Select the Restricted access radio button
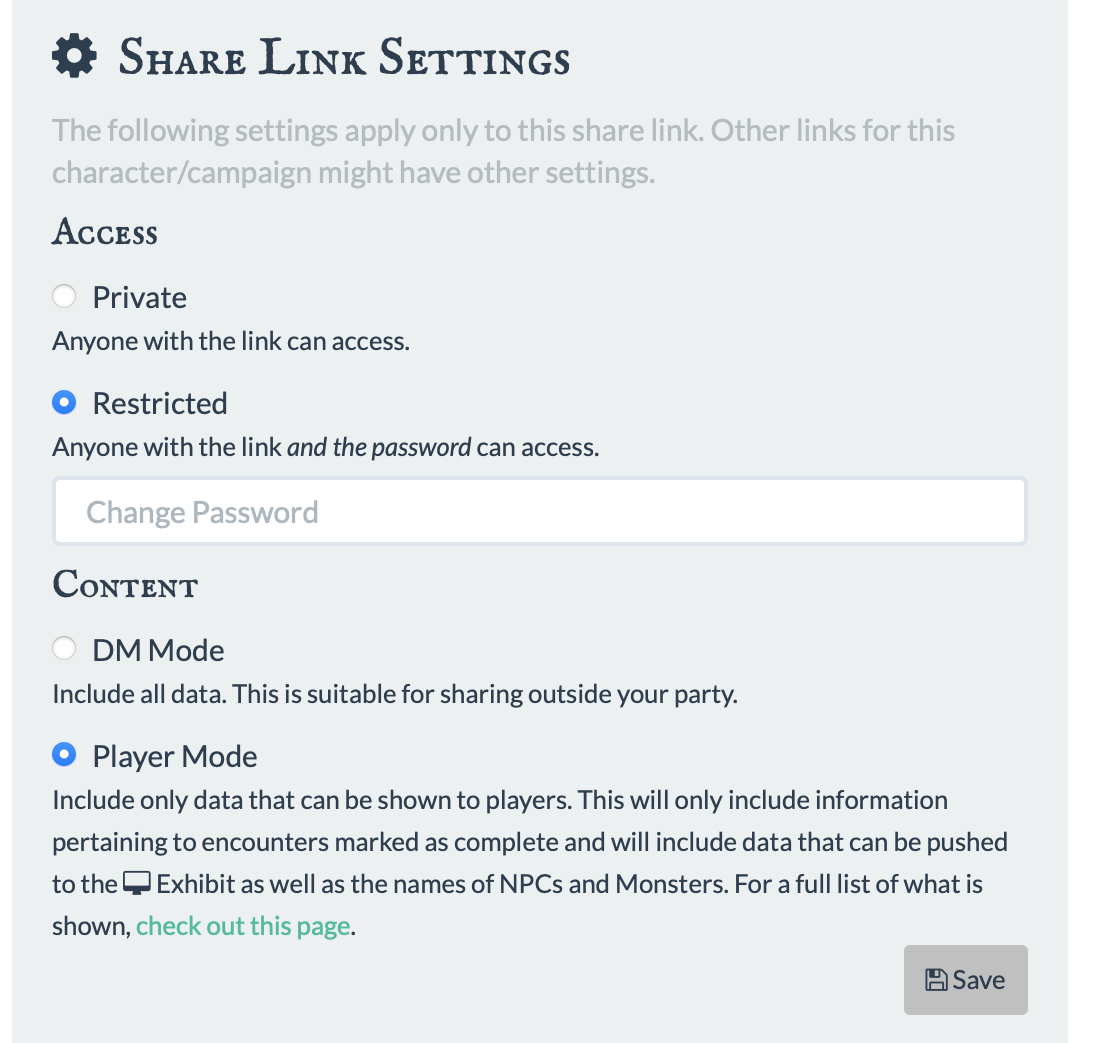This screenshot has width=1096, height=1043. pos(65,403)
